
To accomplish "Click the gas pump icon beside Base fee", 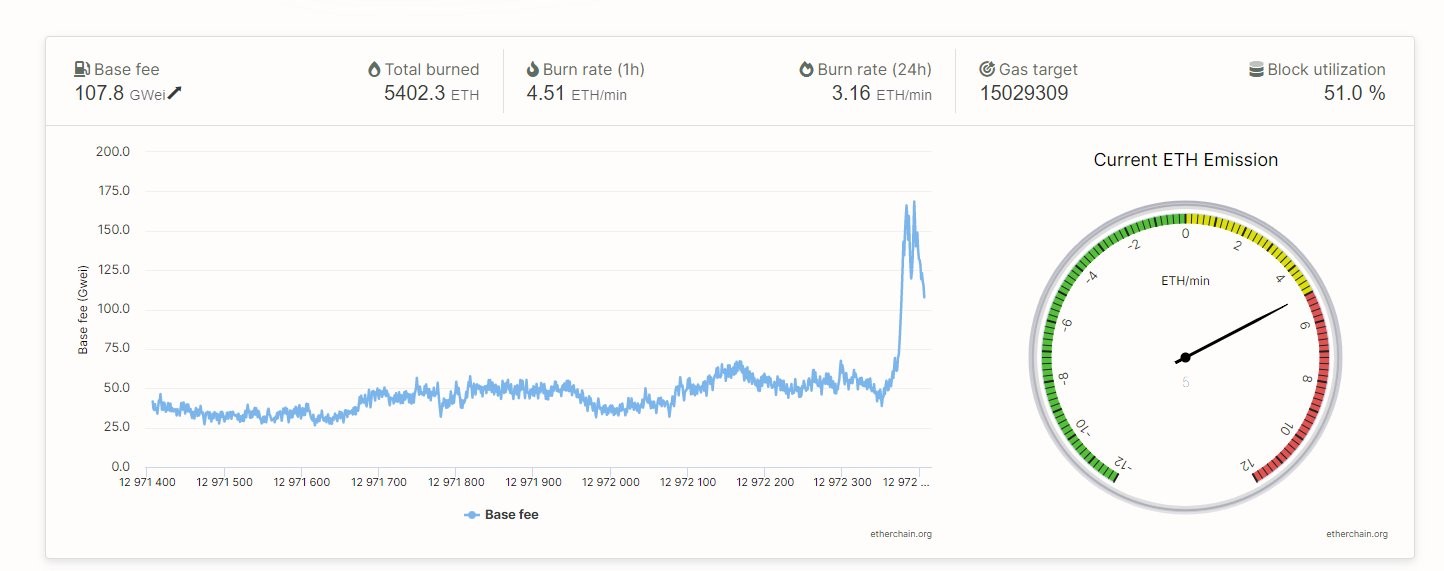I will (x=82, y=69).
